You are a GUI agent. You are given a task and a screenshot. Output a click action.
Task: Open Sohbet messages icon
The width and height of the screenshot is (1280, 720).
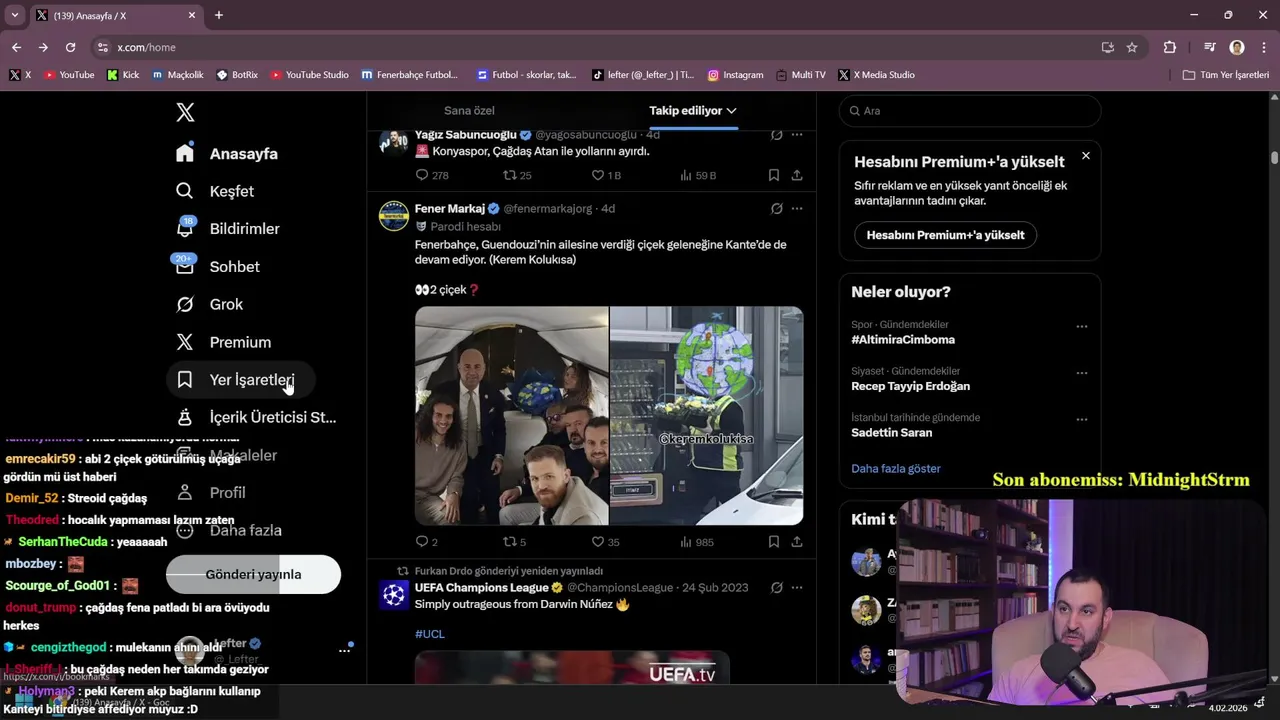coord(185,266)
